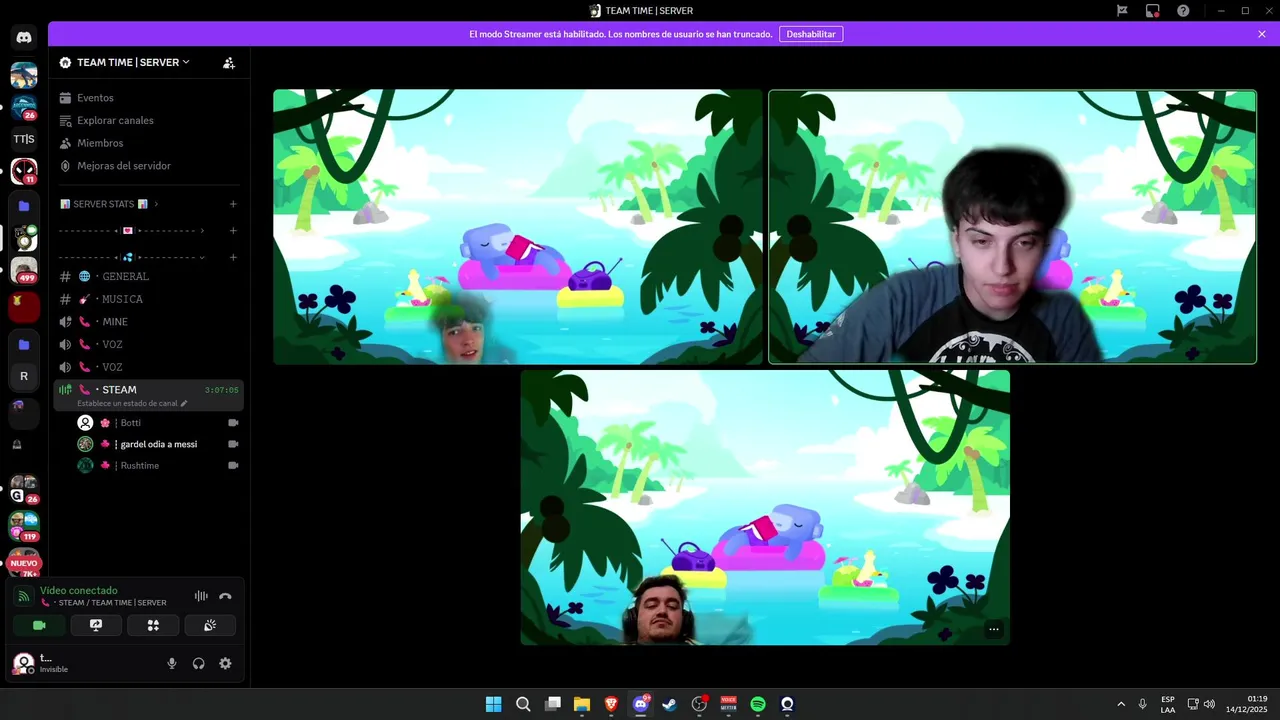Toggle microphone mute
1280x720 pixels.
(172, 663)
